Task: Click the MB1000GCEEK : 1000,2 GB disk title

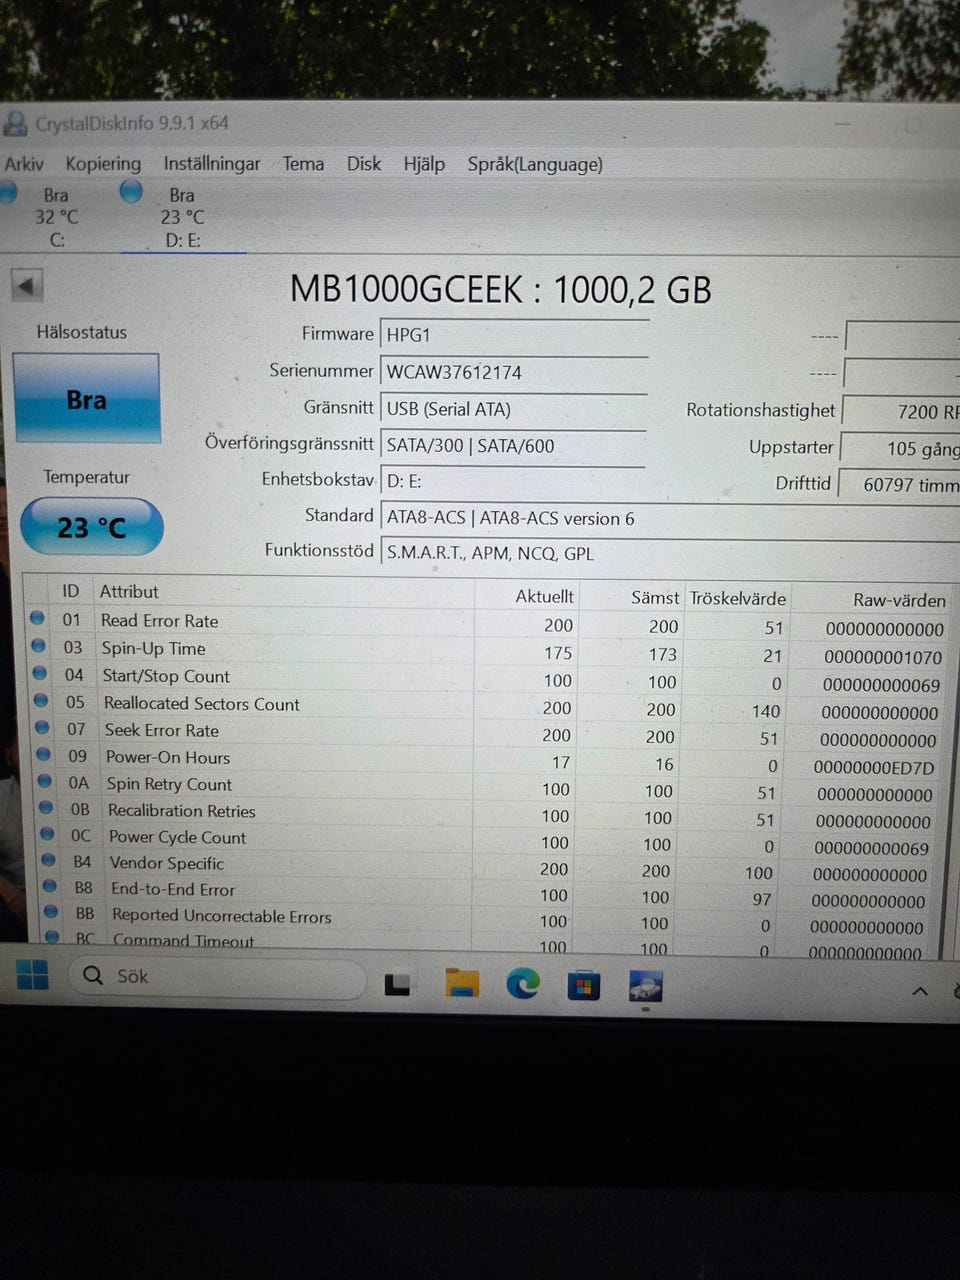Action: tap(501, 290)
